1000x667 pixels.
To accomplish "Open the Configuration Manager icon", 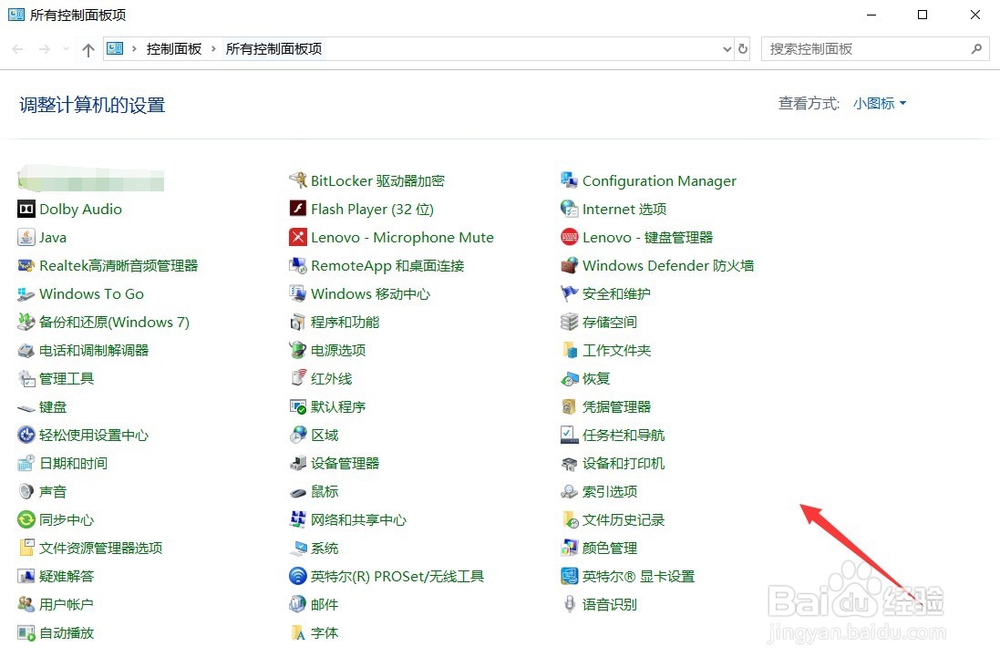I will pos(569,180).
